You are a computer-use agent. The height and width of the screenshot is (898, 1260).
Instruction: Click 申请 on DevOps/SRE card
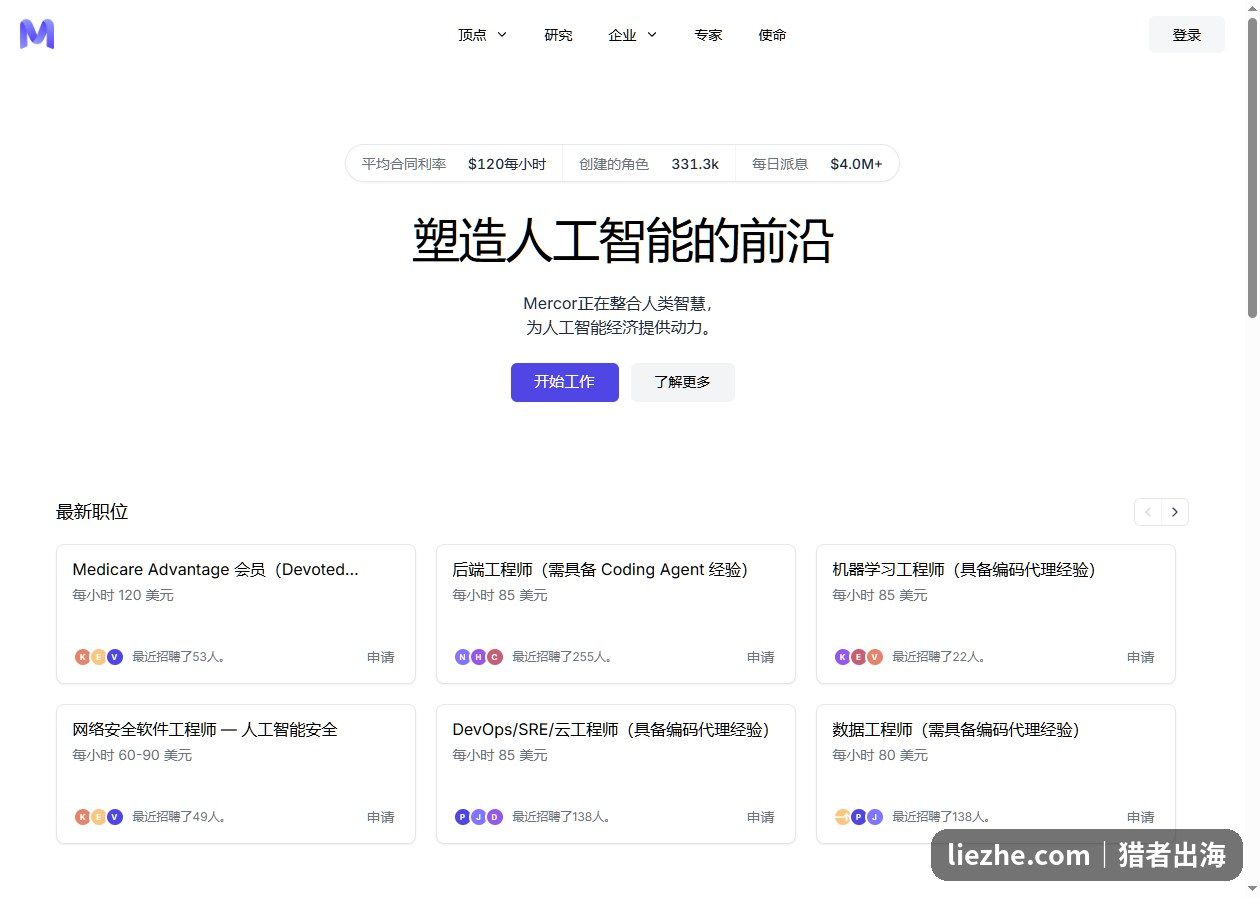(761, 817)
